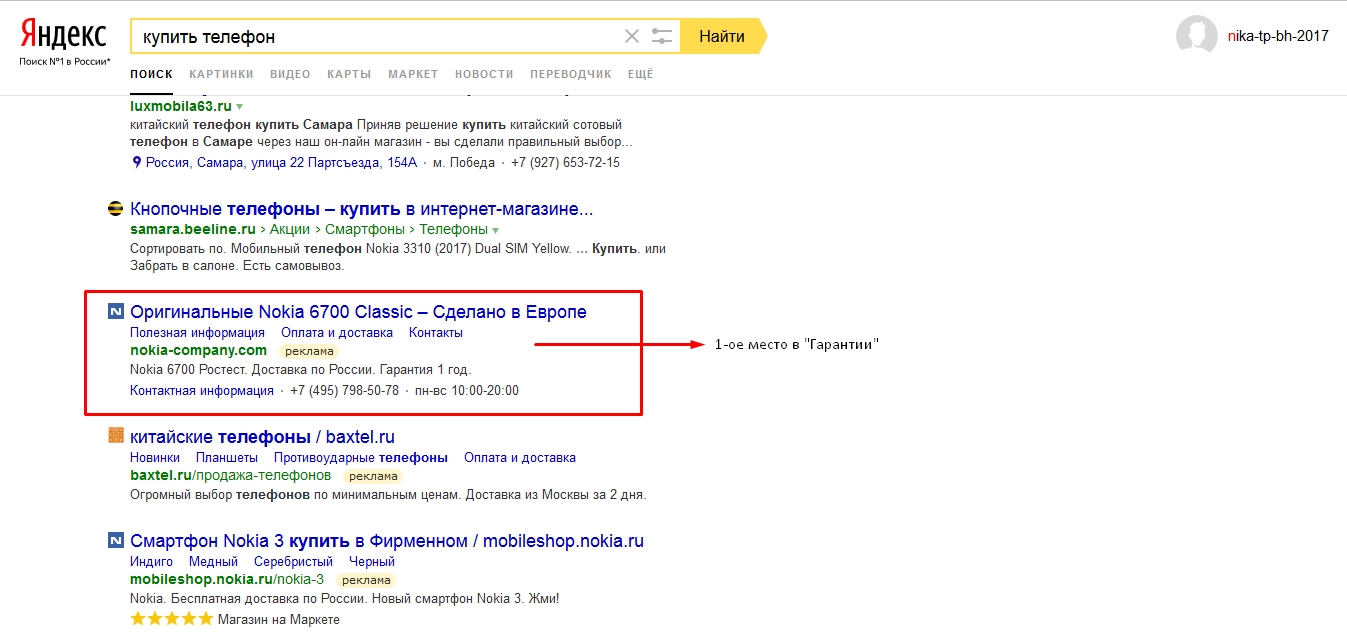This screenshot has width=1347, height=641.
Task: Open the account name nika-tp-bh-2017
Action: coord(1278,36)
